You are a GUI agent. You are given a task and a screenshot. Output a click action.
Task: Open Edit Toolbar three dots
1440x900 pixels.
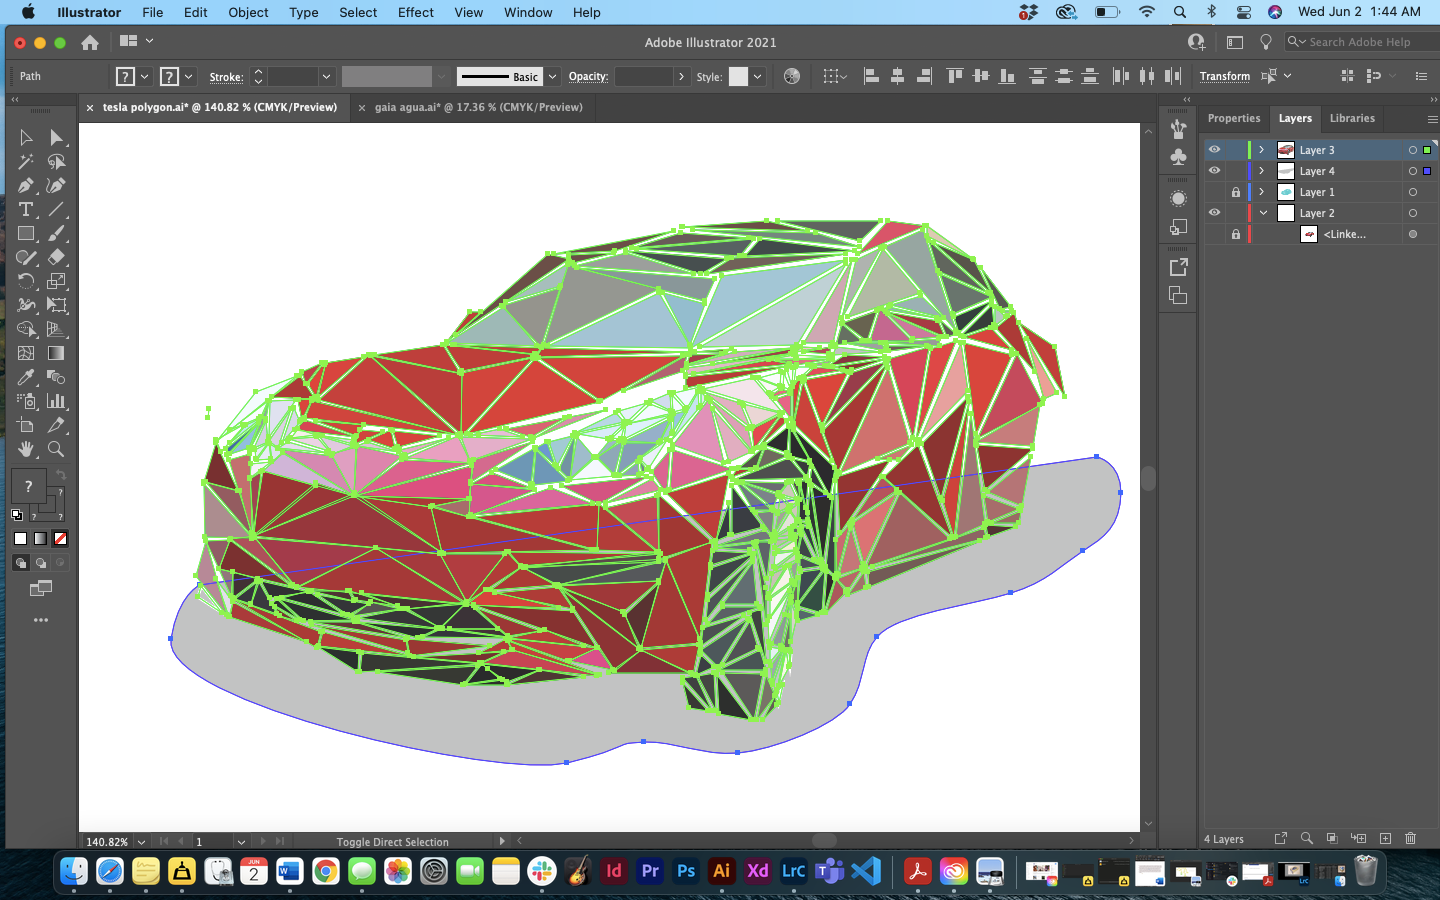(41, 620)
